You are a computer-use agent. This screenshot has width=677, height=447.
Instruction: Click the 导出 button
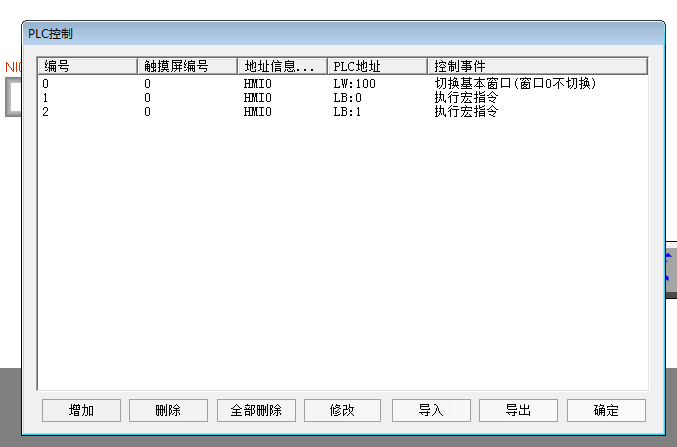(518, 410)
